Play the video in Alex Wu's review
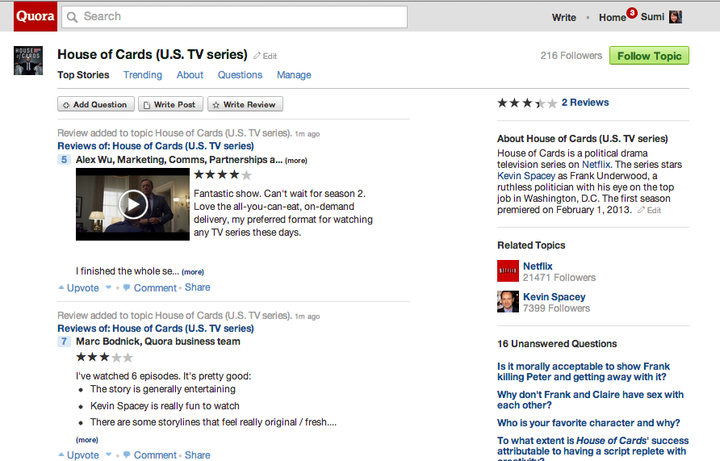Image resolution: width=720 pixels, height=461 pixels. tap(133, 204)
